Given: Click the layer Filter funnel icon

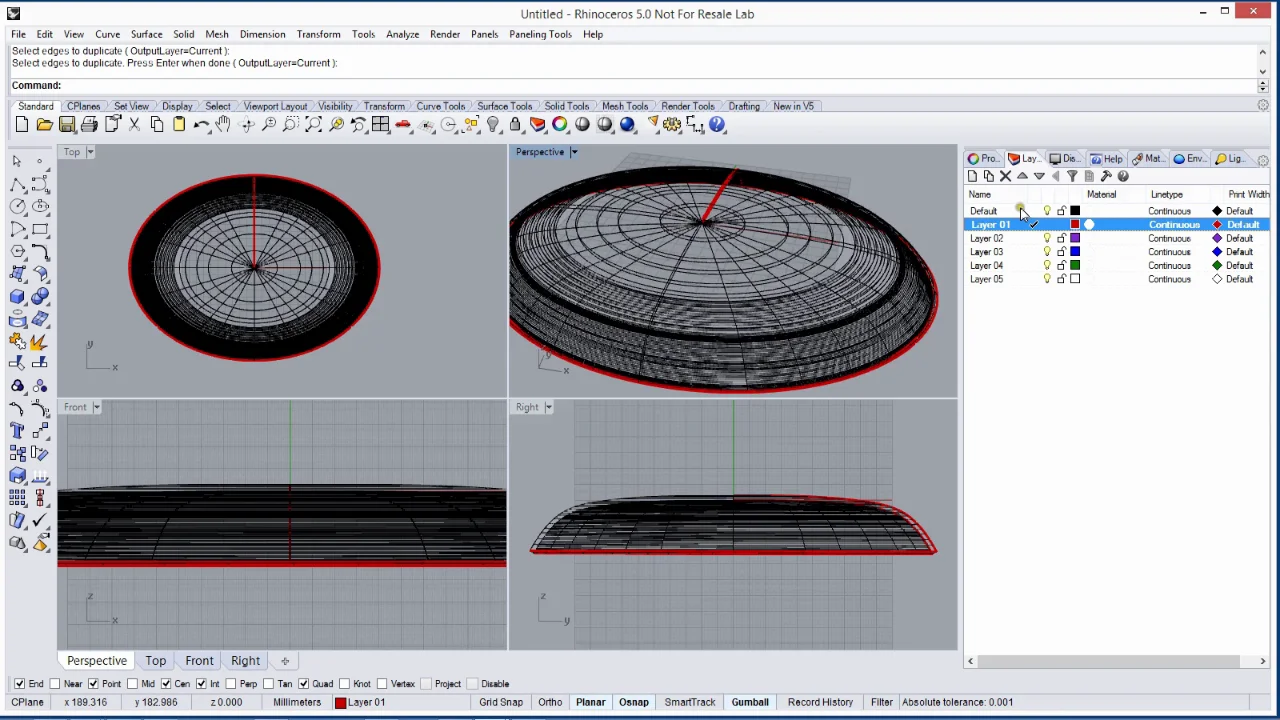Looking at the screenshot, I should 1072,176.
